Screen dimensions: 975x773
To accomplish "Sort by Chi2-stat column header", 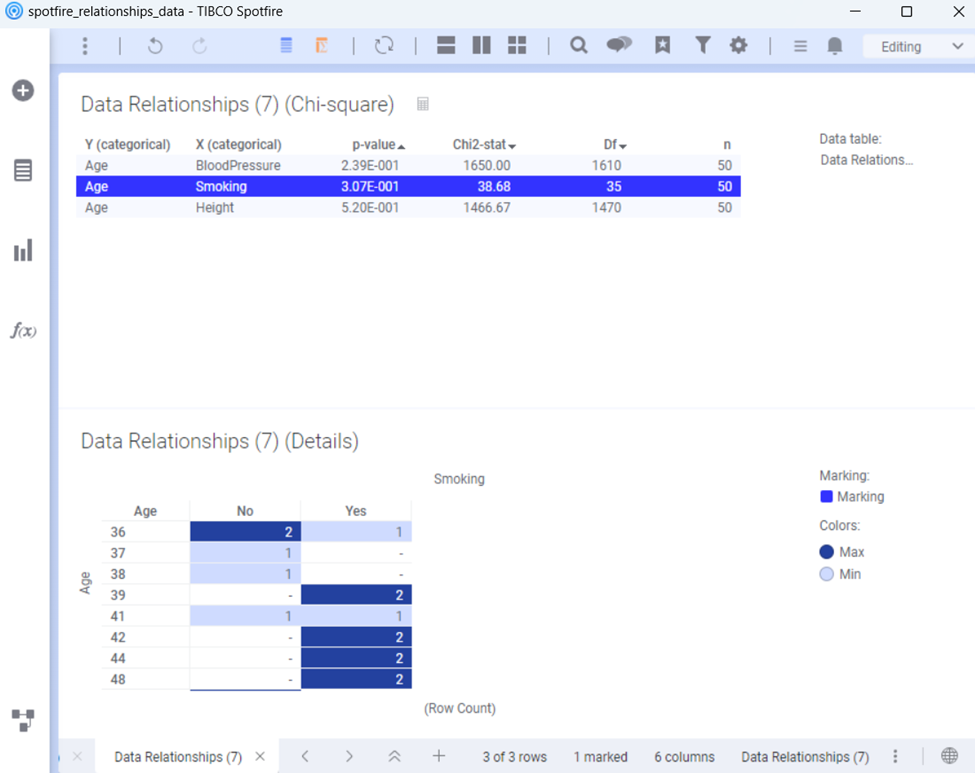I will [x=484, y=144].
